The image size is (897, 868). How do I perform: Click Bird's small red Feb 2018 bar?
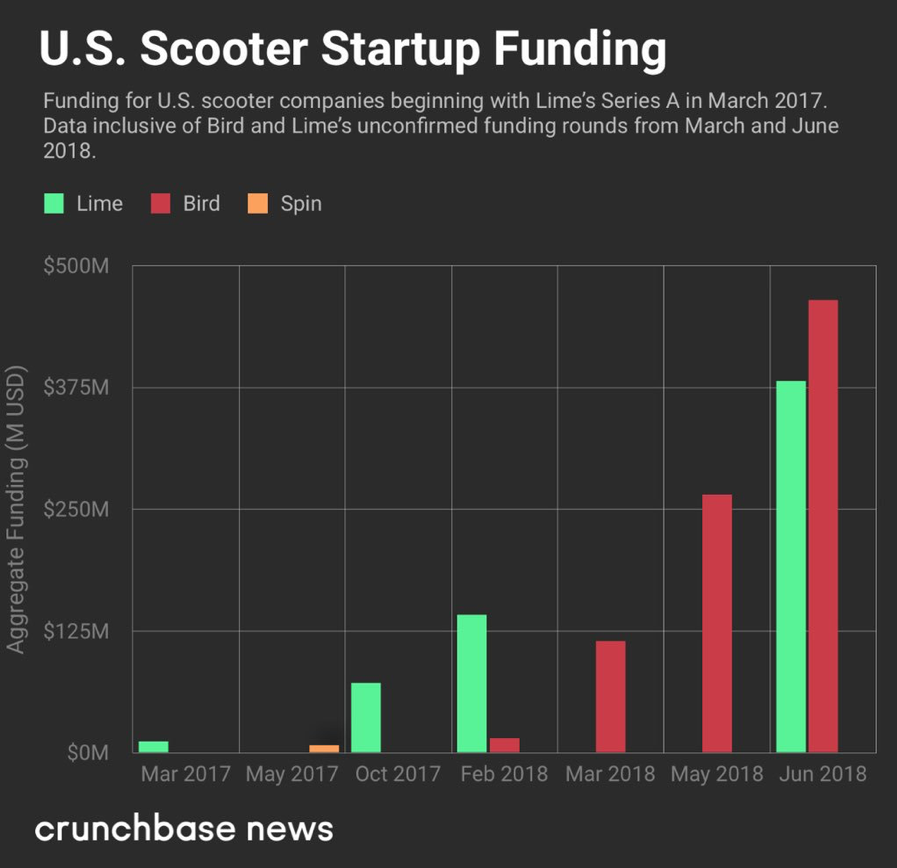pyautogui.click(x=504, y=745)
